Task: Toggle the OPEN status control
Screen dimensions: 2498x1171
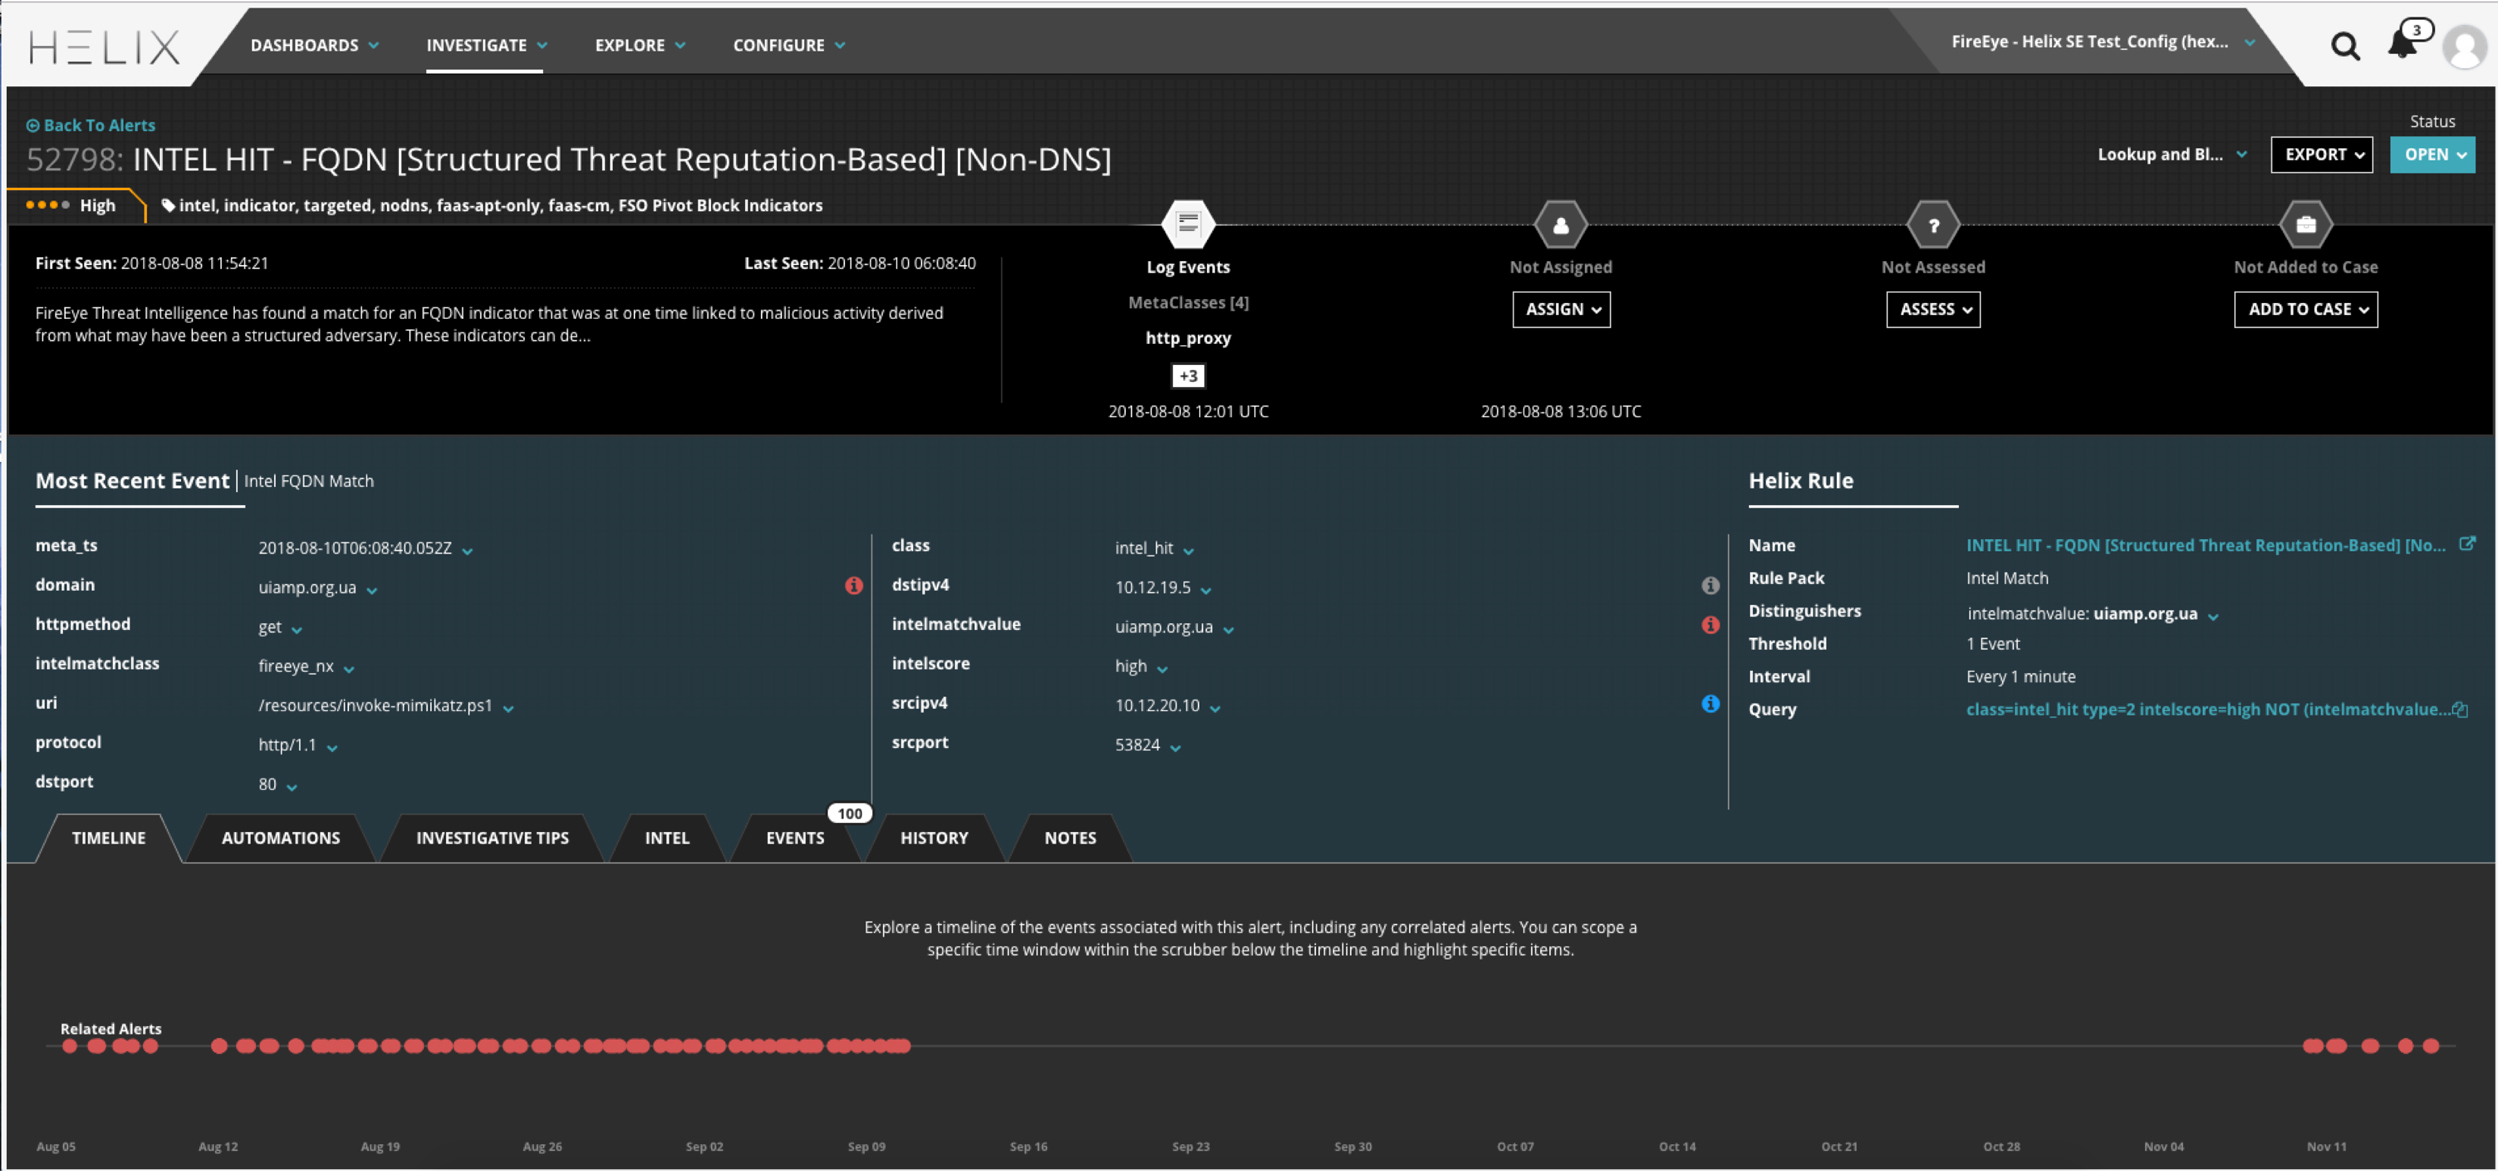Action: pyautogui.click(x=2433, y=154)
